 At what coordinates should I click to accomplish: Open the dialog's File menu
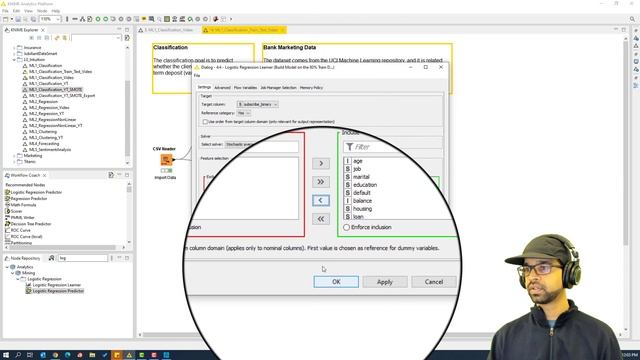(197, 76)
